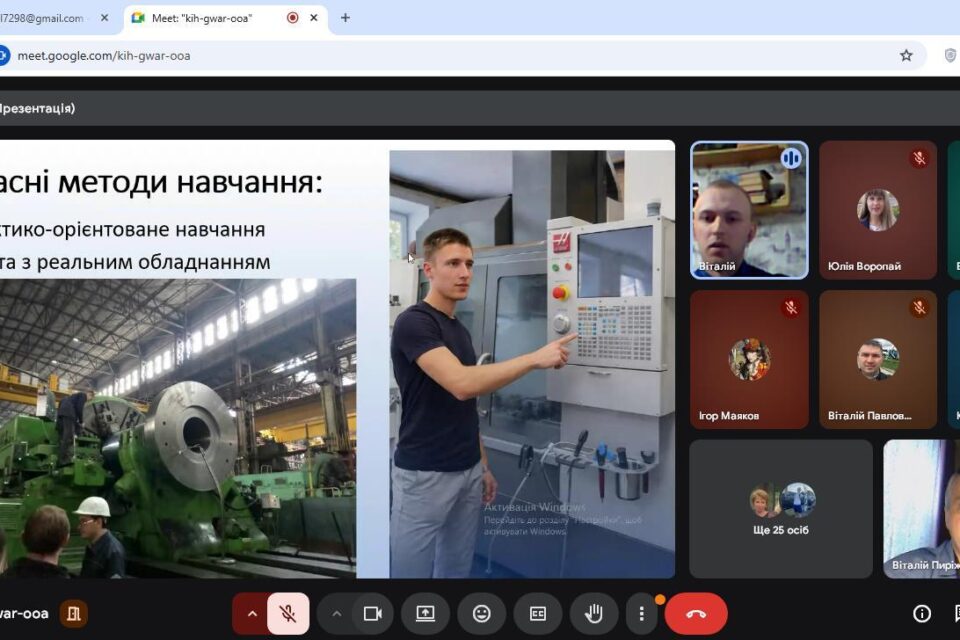Click Ігор Маяков's round avatar picture
The height and width of the screenshot is (640, 960).
(749, 360)
